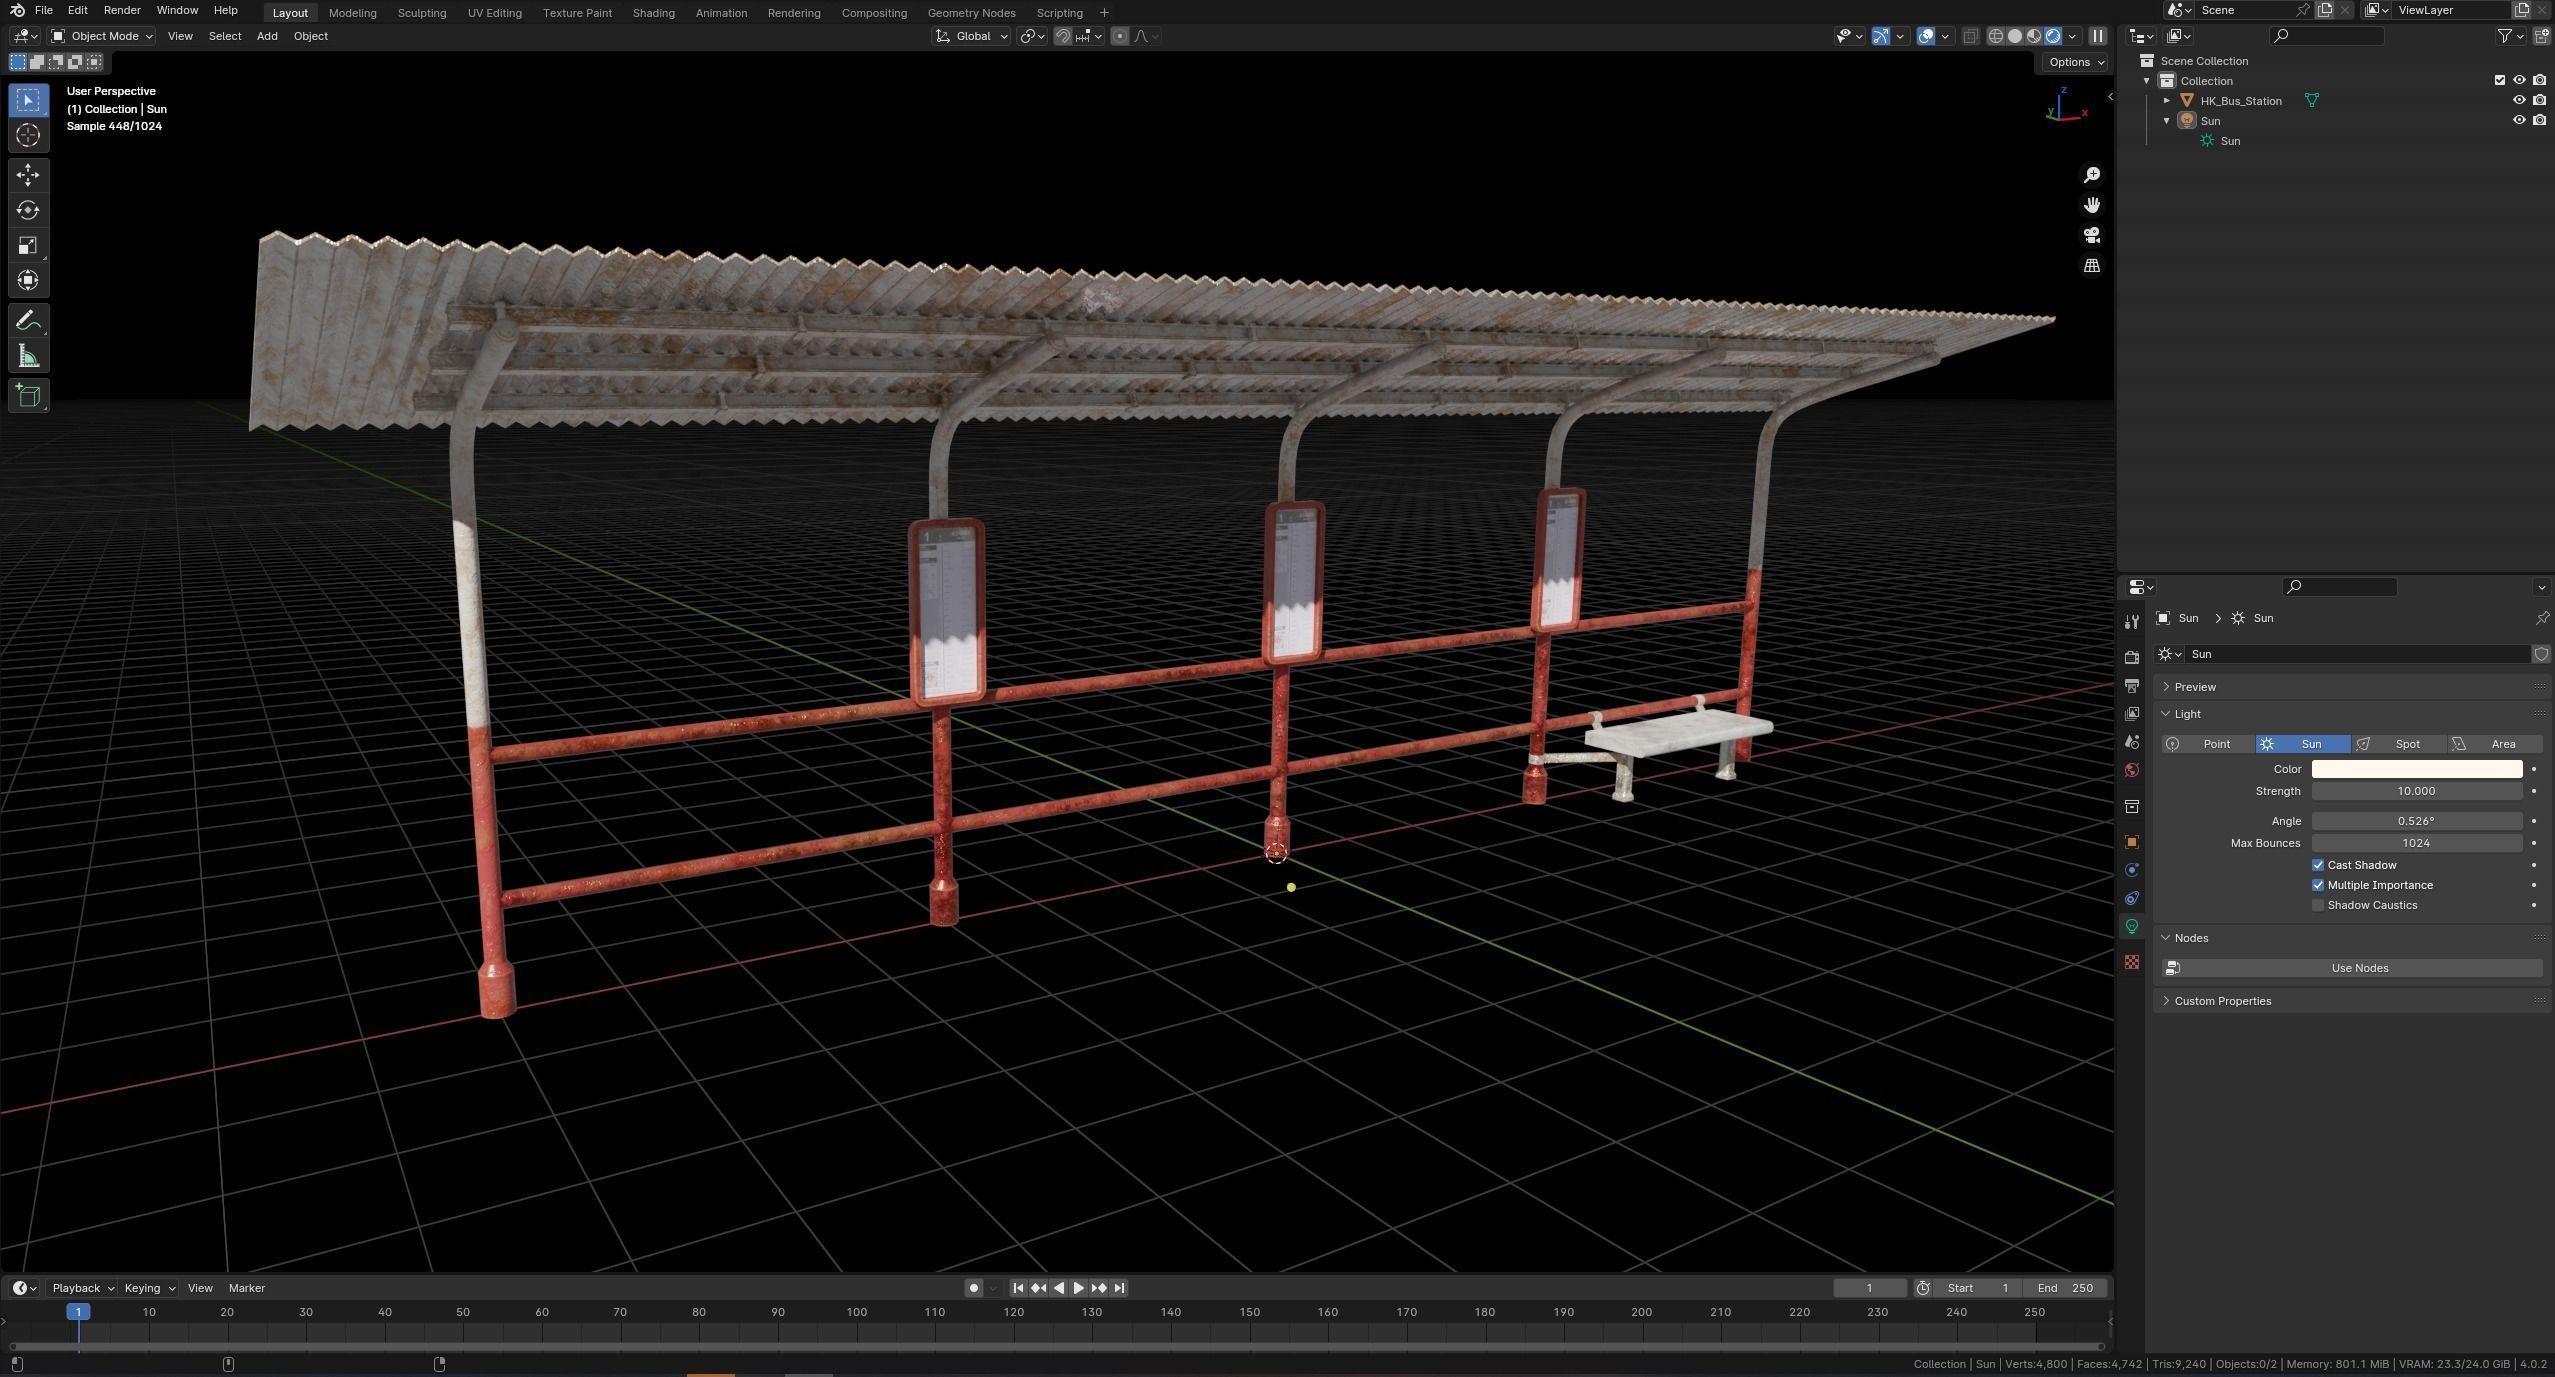Image resolution: width=2555 pixels, height=1377 pixels.
Task: Select the Rotate tool
Action: [x=28, y=210]
